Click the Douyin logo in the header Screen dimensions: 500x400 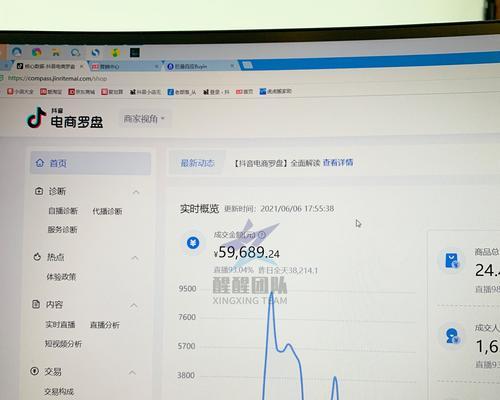tap(36, 117)
